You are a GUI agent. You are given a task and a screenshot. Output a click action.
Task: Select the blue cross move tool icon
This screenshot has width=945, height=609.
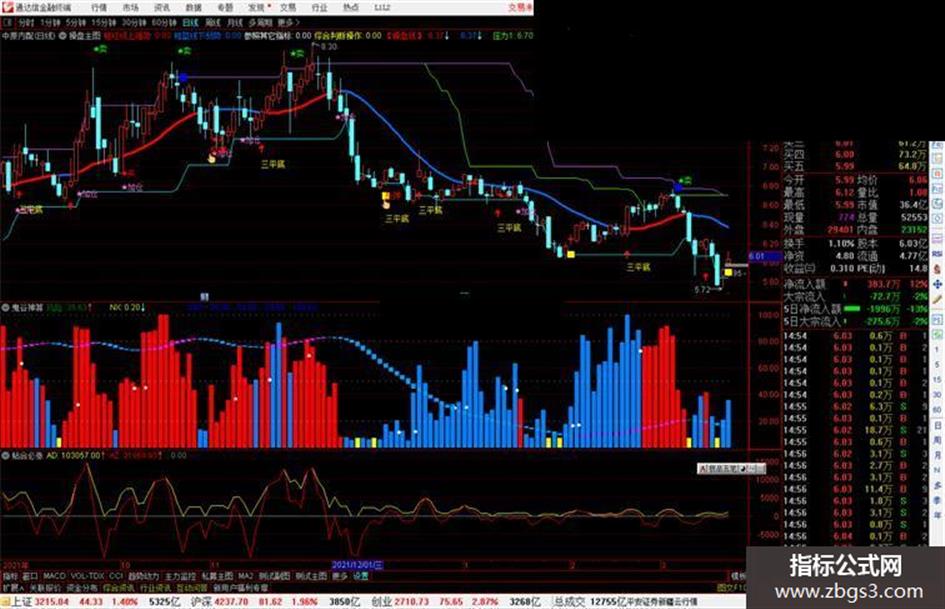click(937, 283)
